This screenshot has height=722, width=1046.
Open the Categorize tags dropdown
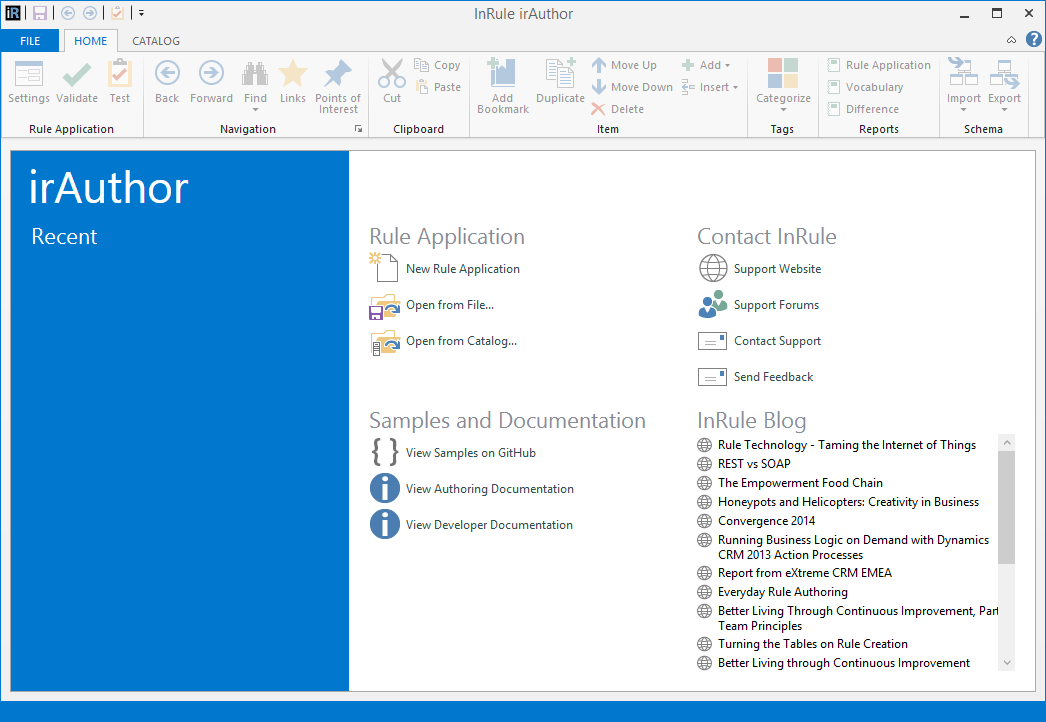(783, 84)
